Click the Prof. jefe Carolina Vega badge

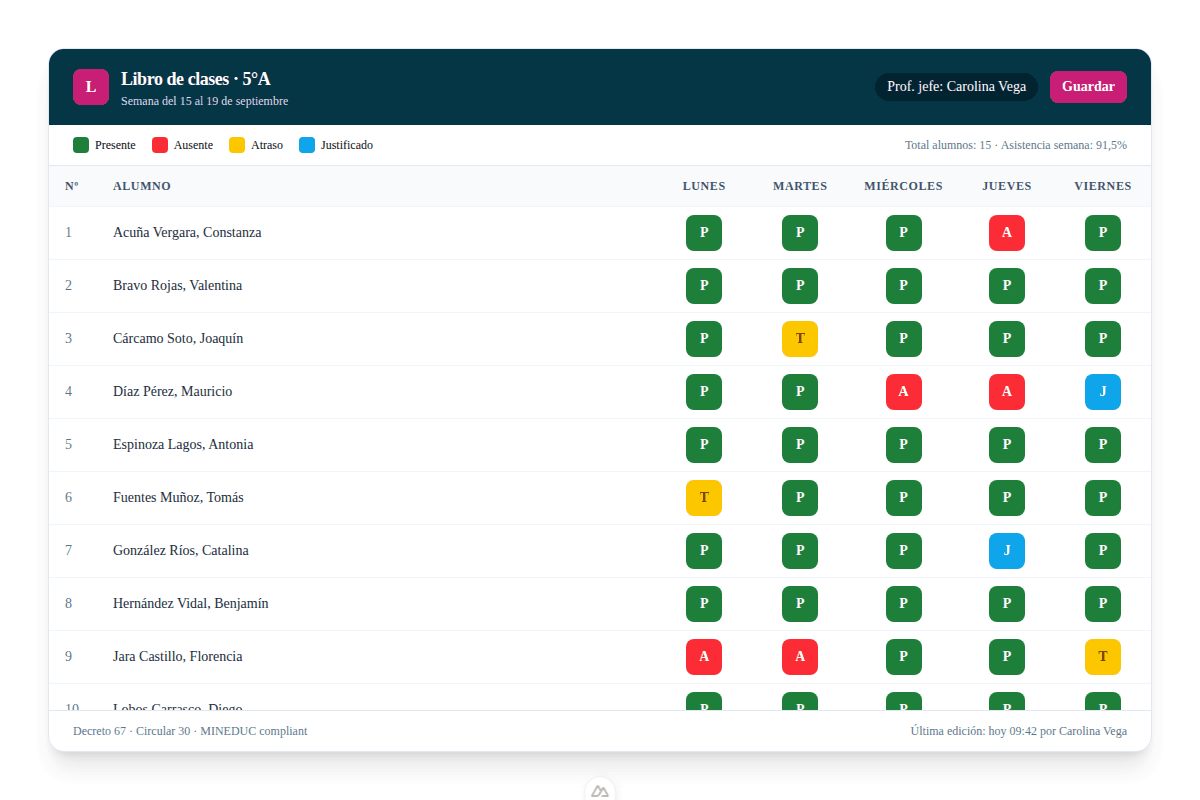pos(956,87)
